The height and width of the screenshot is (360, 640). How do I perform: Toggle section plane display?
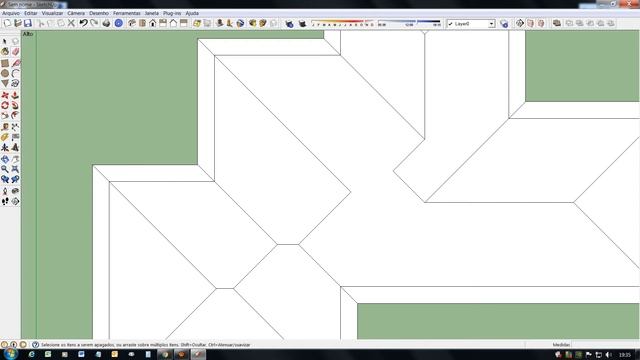530,23
